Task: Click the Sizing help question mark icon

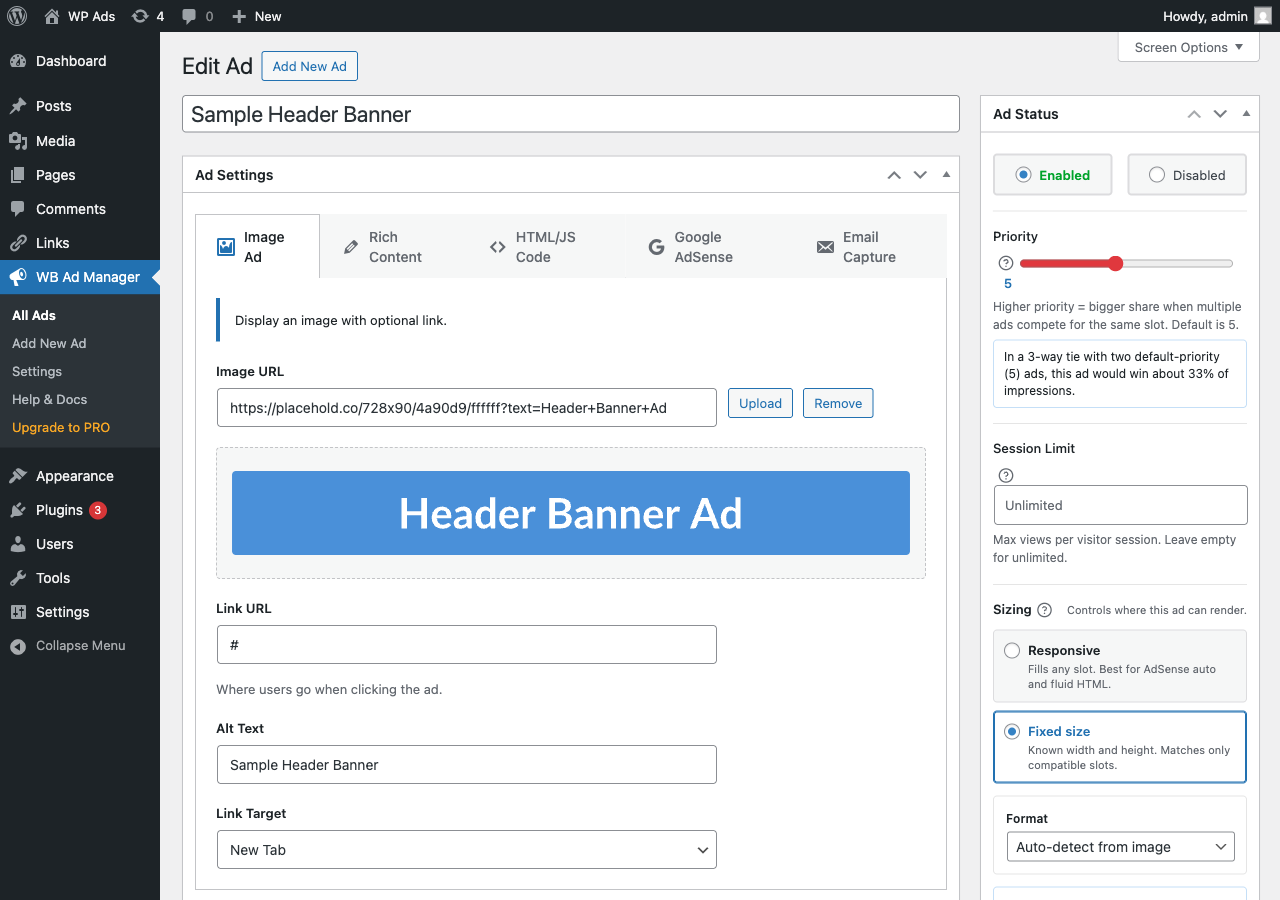Action: coord(1045,609)
